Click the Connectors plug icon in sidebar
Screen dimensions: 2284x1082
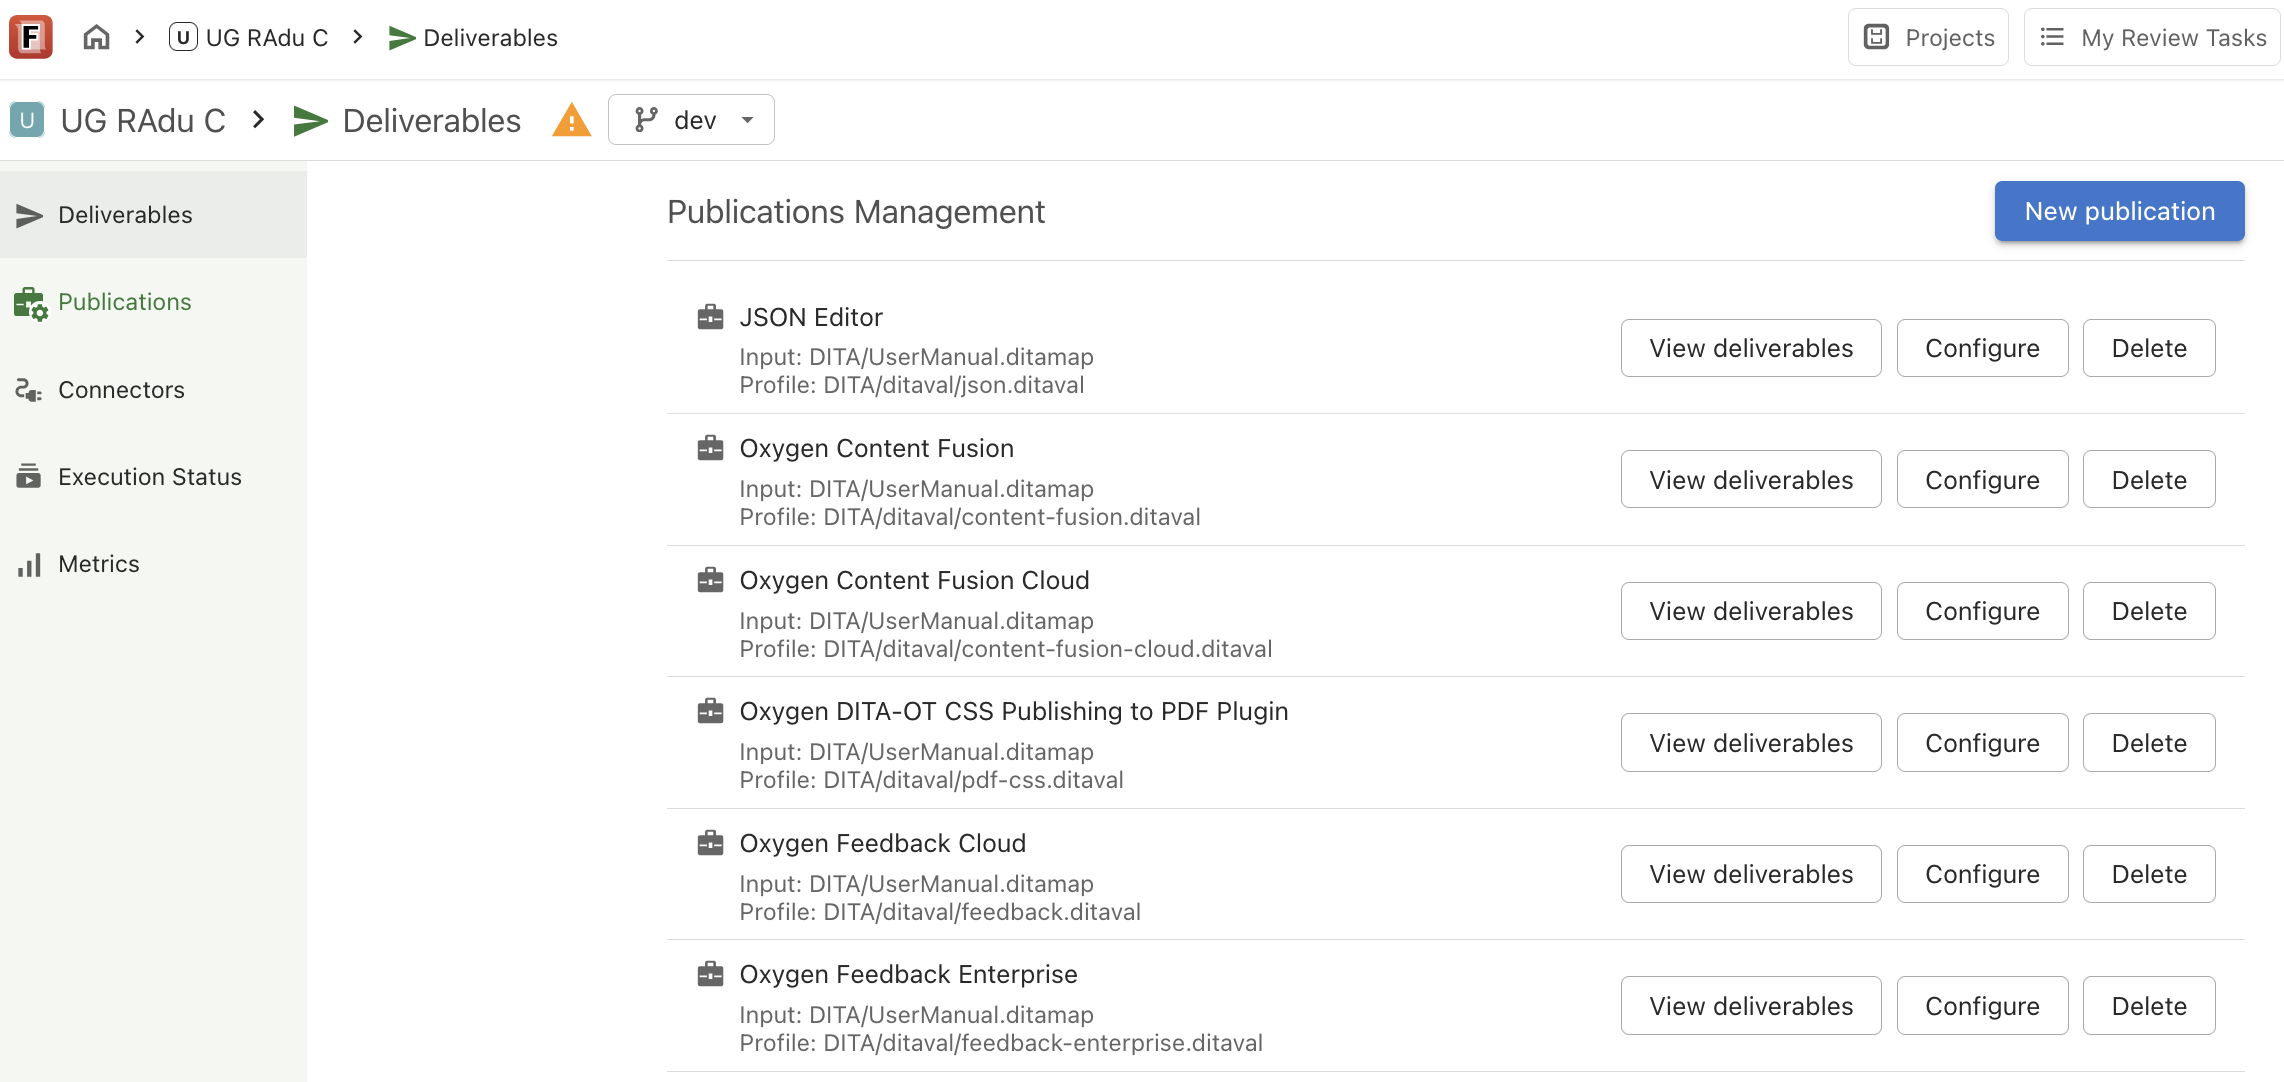28,390
